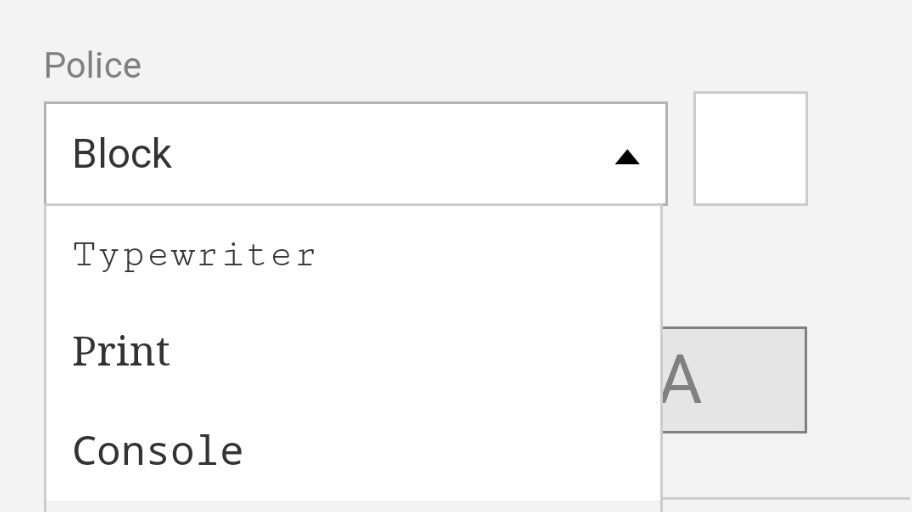Collapse the font list using the up arrow
Screen dimensions: 912x512
627,157
